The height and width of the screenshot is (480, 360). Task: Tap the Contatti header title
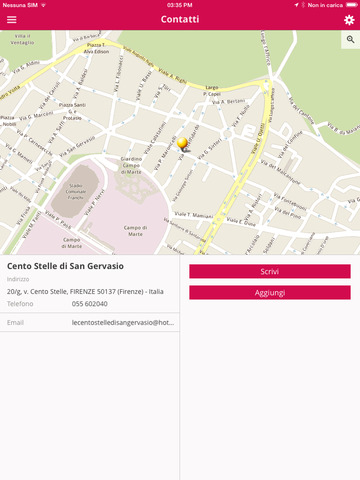click(180, 19)
